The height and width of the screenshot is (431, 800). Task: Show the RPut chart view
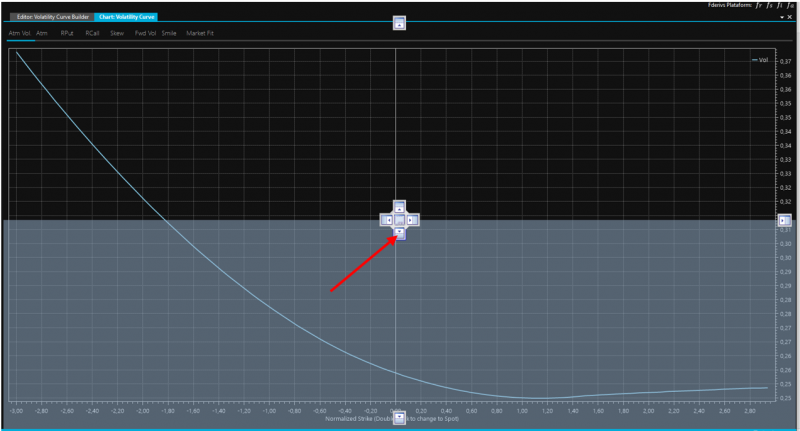pyautogui.click(x=67, y=33)
